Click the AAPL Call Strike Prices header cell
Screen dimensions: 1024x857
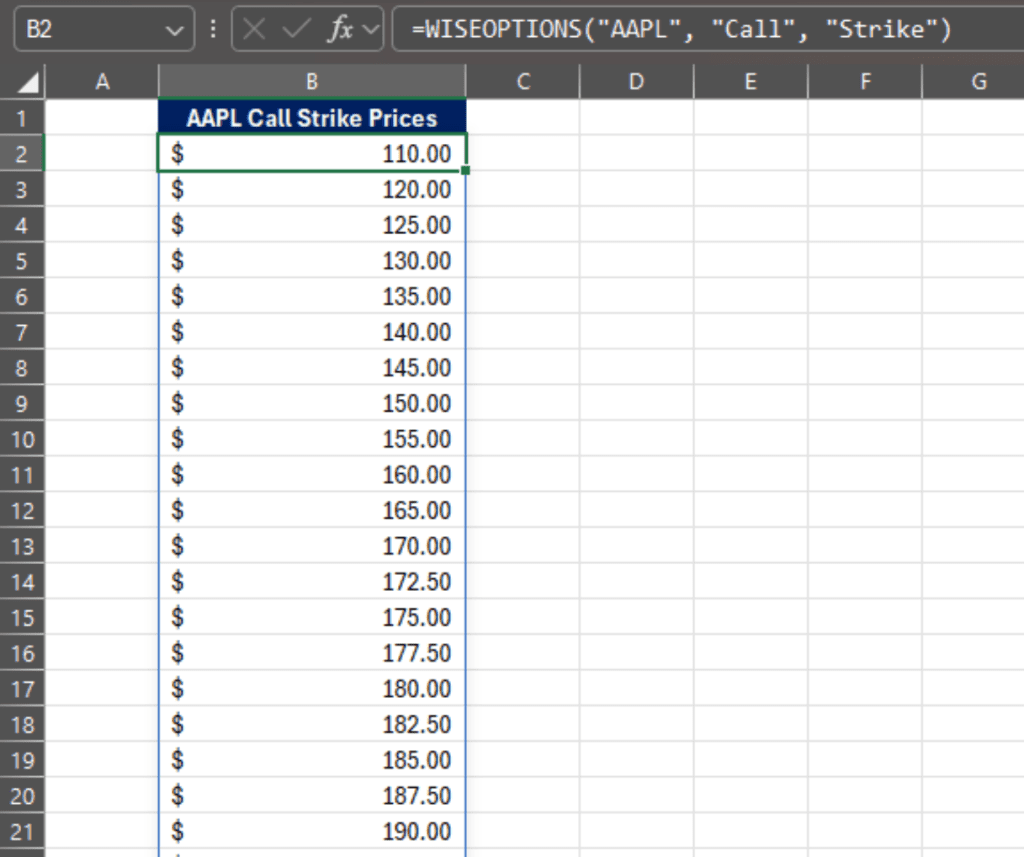(x=312, y=118)
